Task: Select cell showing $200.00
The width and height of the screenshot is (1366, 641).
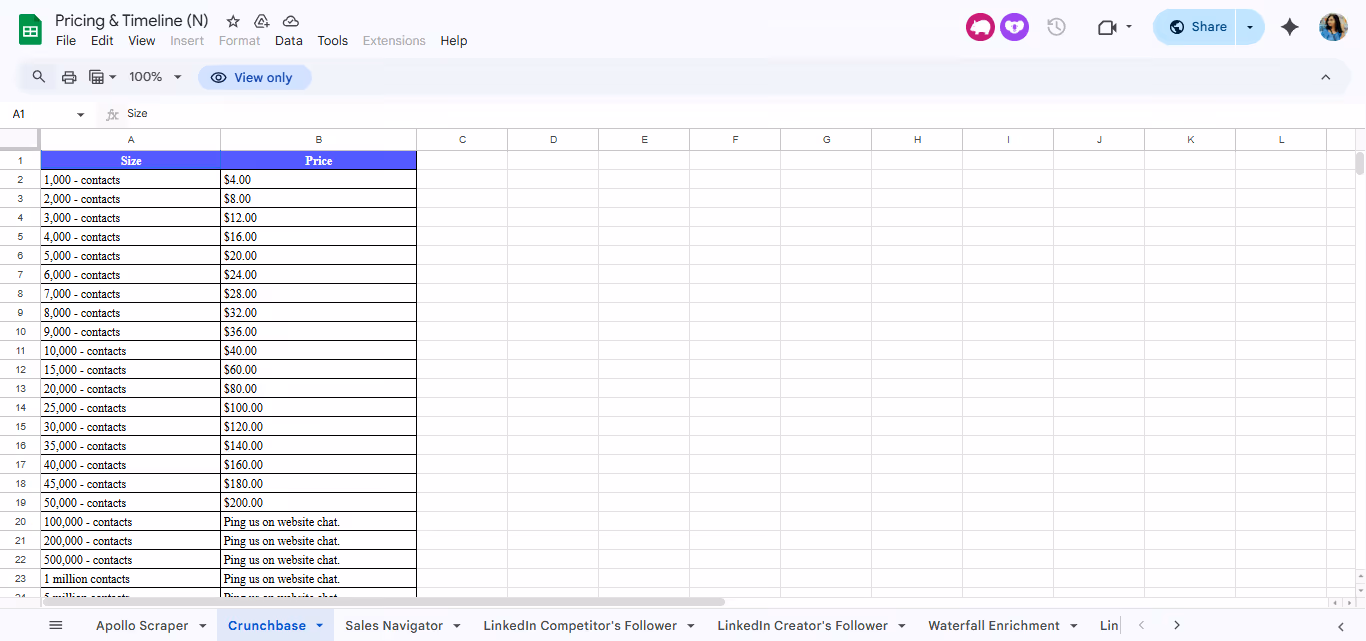Action: 318,503
